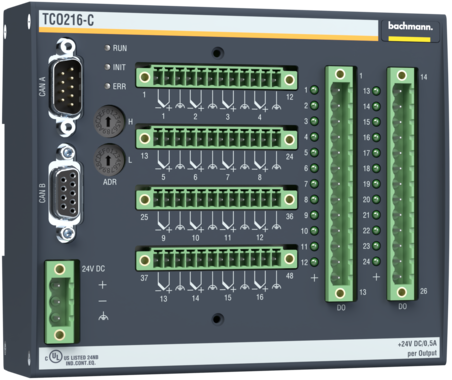This screenshot has width=452, height=380.
Task: Click the green LED for output 13
Action: (x=377, y=91)
